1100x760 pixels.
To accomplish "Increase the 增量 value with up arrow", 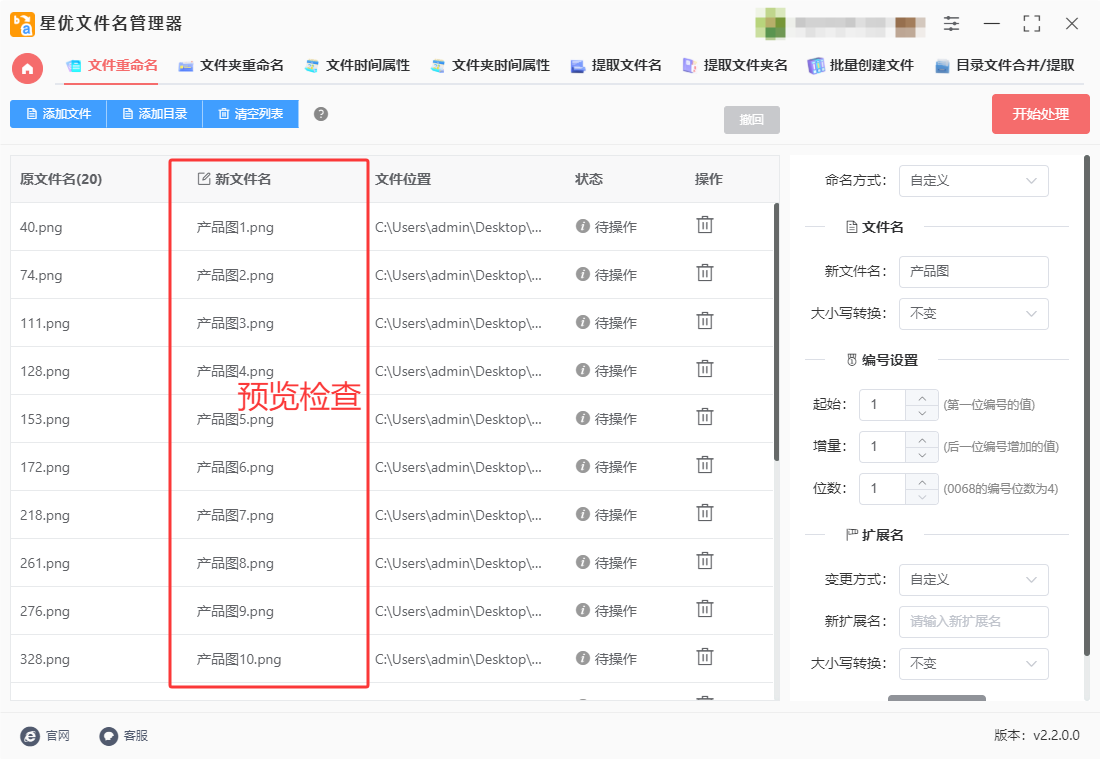I will [x=922, y=439].
